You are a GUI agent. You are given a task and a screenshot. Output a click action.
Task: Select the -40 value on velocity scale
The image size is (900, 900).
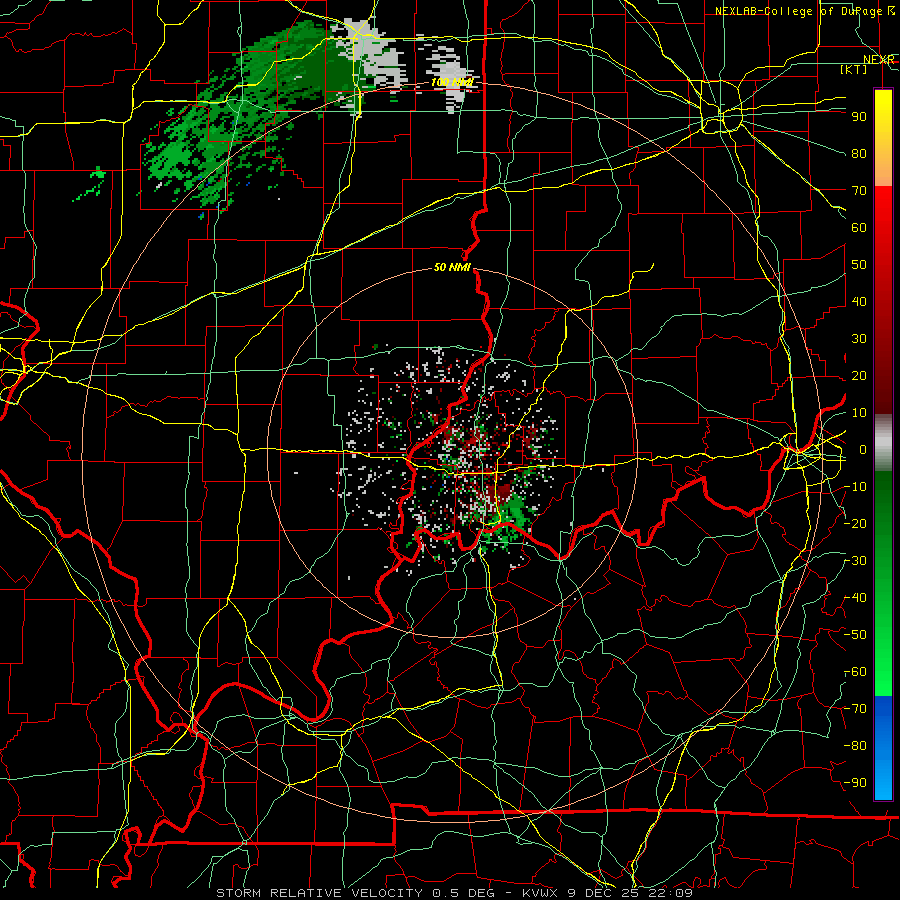coord(855,598)
